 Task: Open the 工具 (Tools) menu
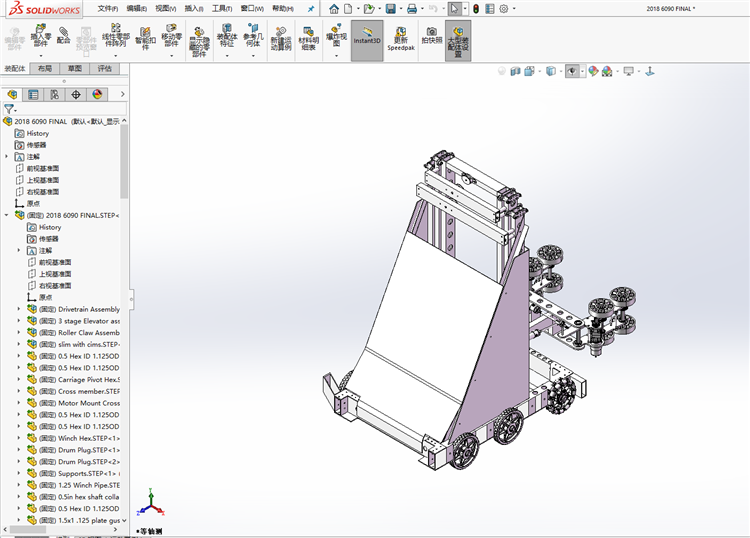222,9
